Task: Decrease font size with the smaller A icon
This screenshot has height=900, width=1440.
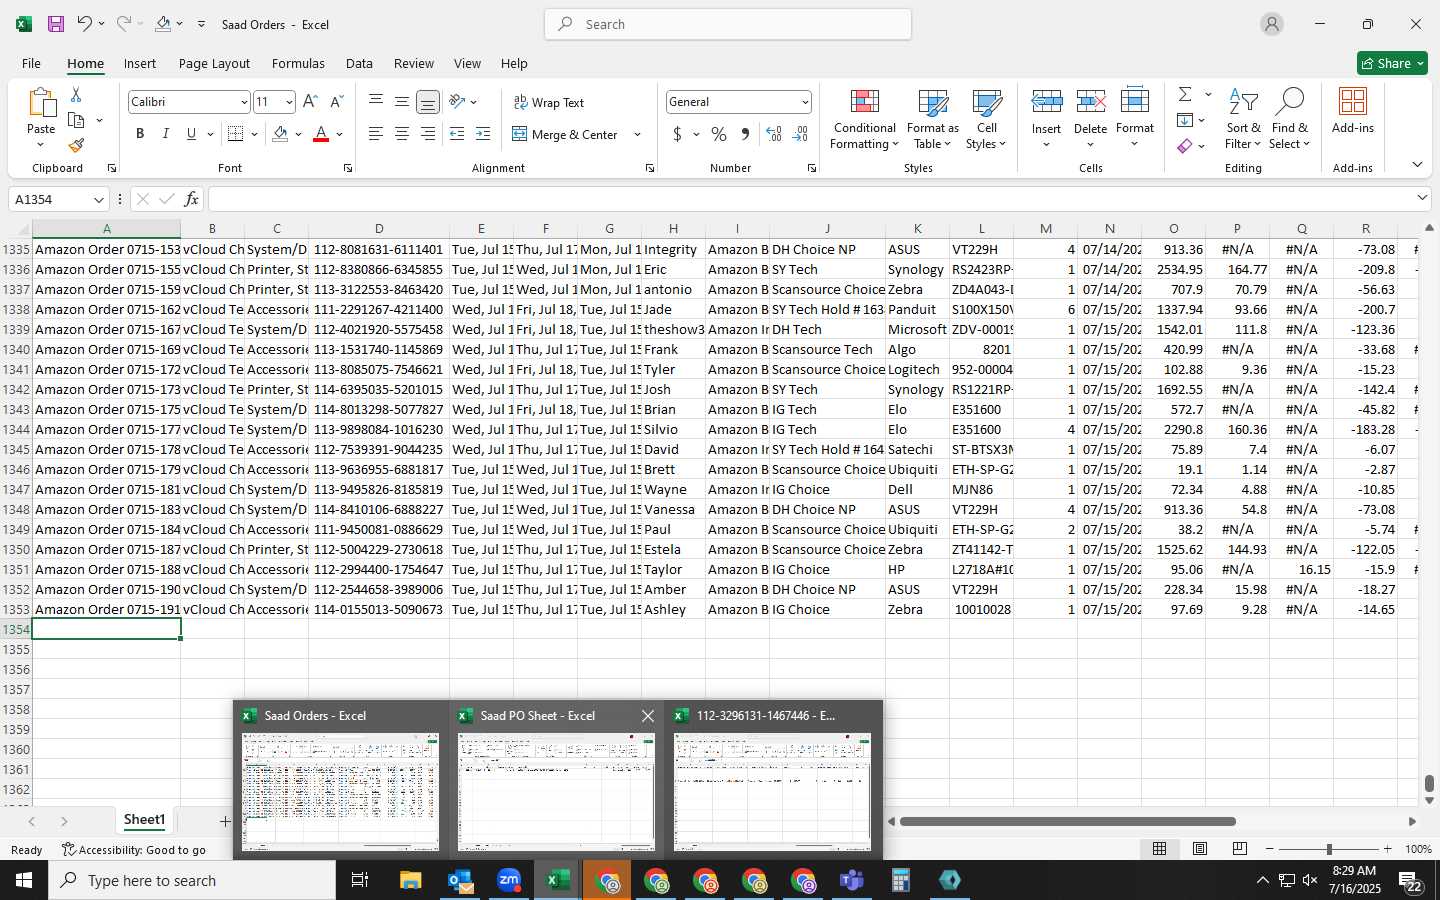Action: click(x=336, y=102)
